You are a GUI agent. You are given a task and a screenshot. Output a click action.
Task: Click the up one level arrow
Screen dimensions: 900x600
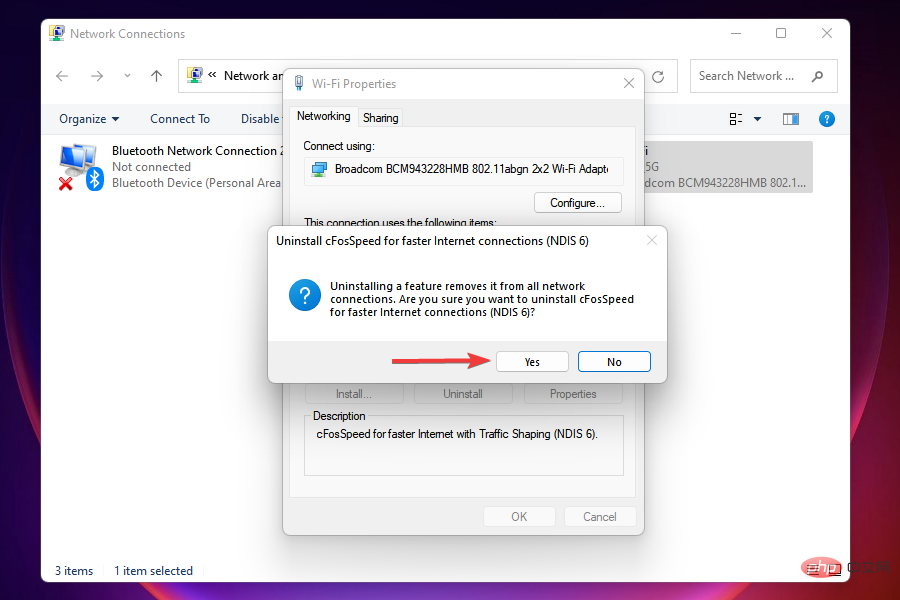click(x=156, y=76)
